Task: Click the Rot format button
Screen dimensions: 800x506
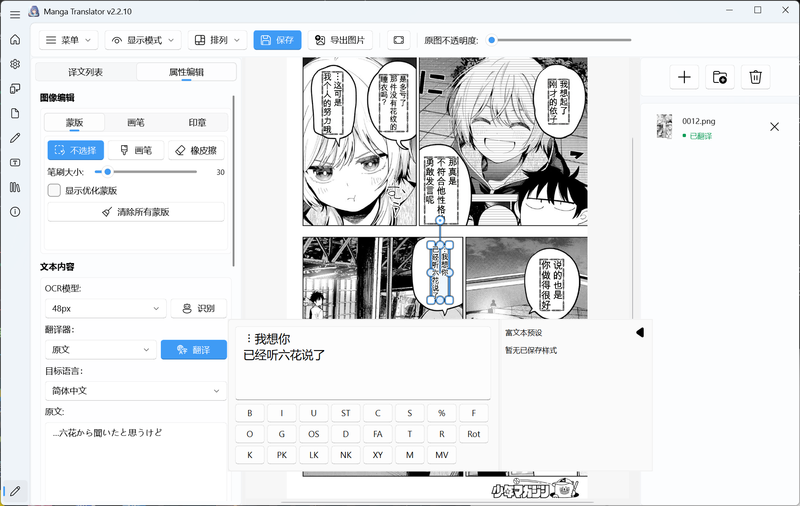Action: click(x=473, y=434)
